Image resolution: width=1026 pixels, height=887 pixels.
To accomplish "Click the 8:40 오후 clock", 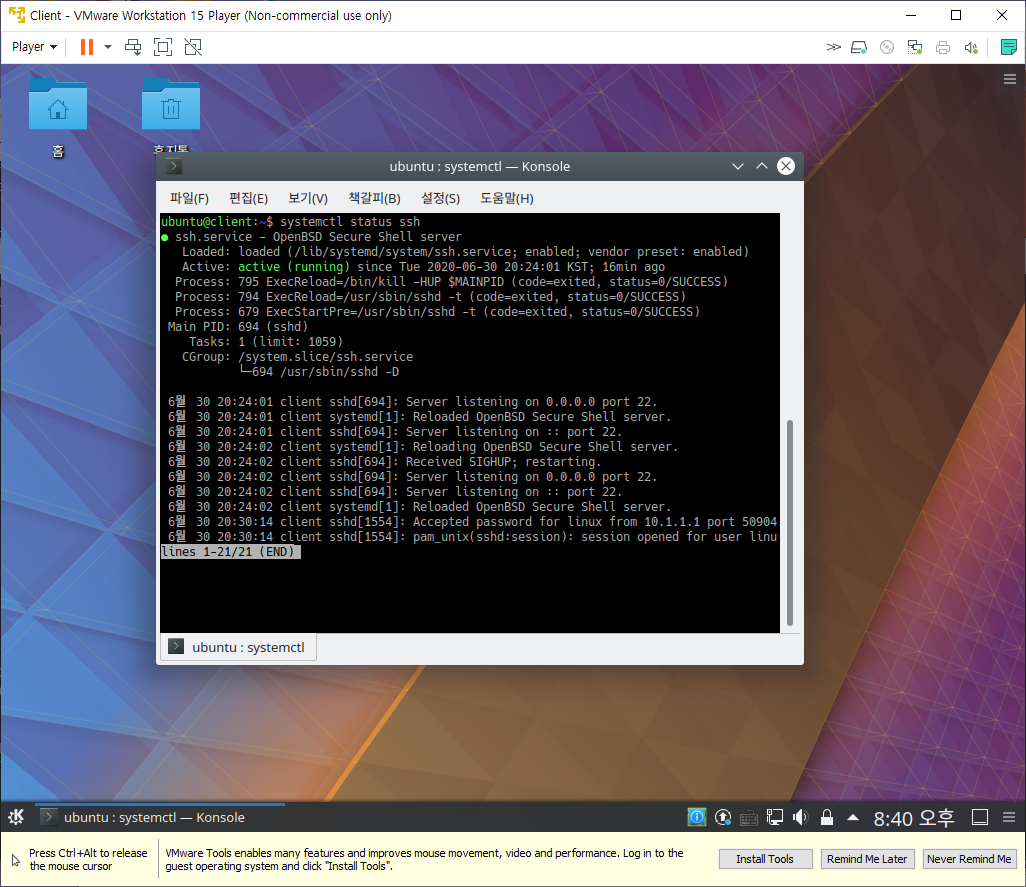I will [914, 818].
